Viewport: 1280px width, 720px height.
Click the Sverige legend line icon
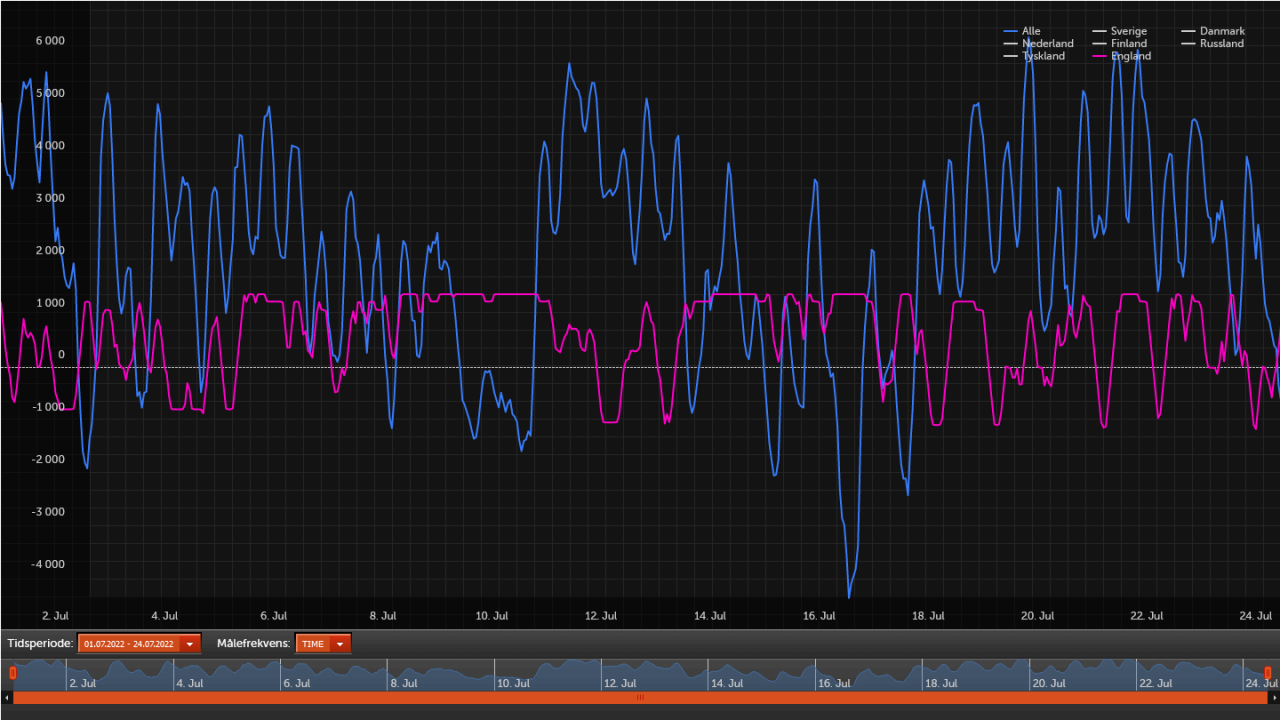click(x=1099, y=31)
